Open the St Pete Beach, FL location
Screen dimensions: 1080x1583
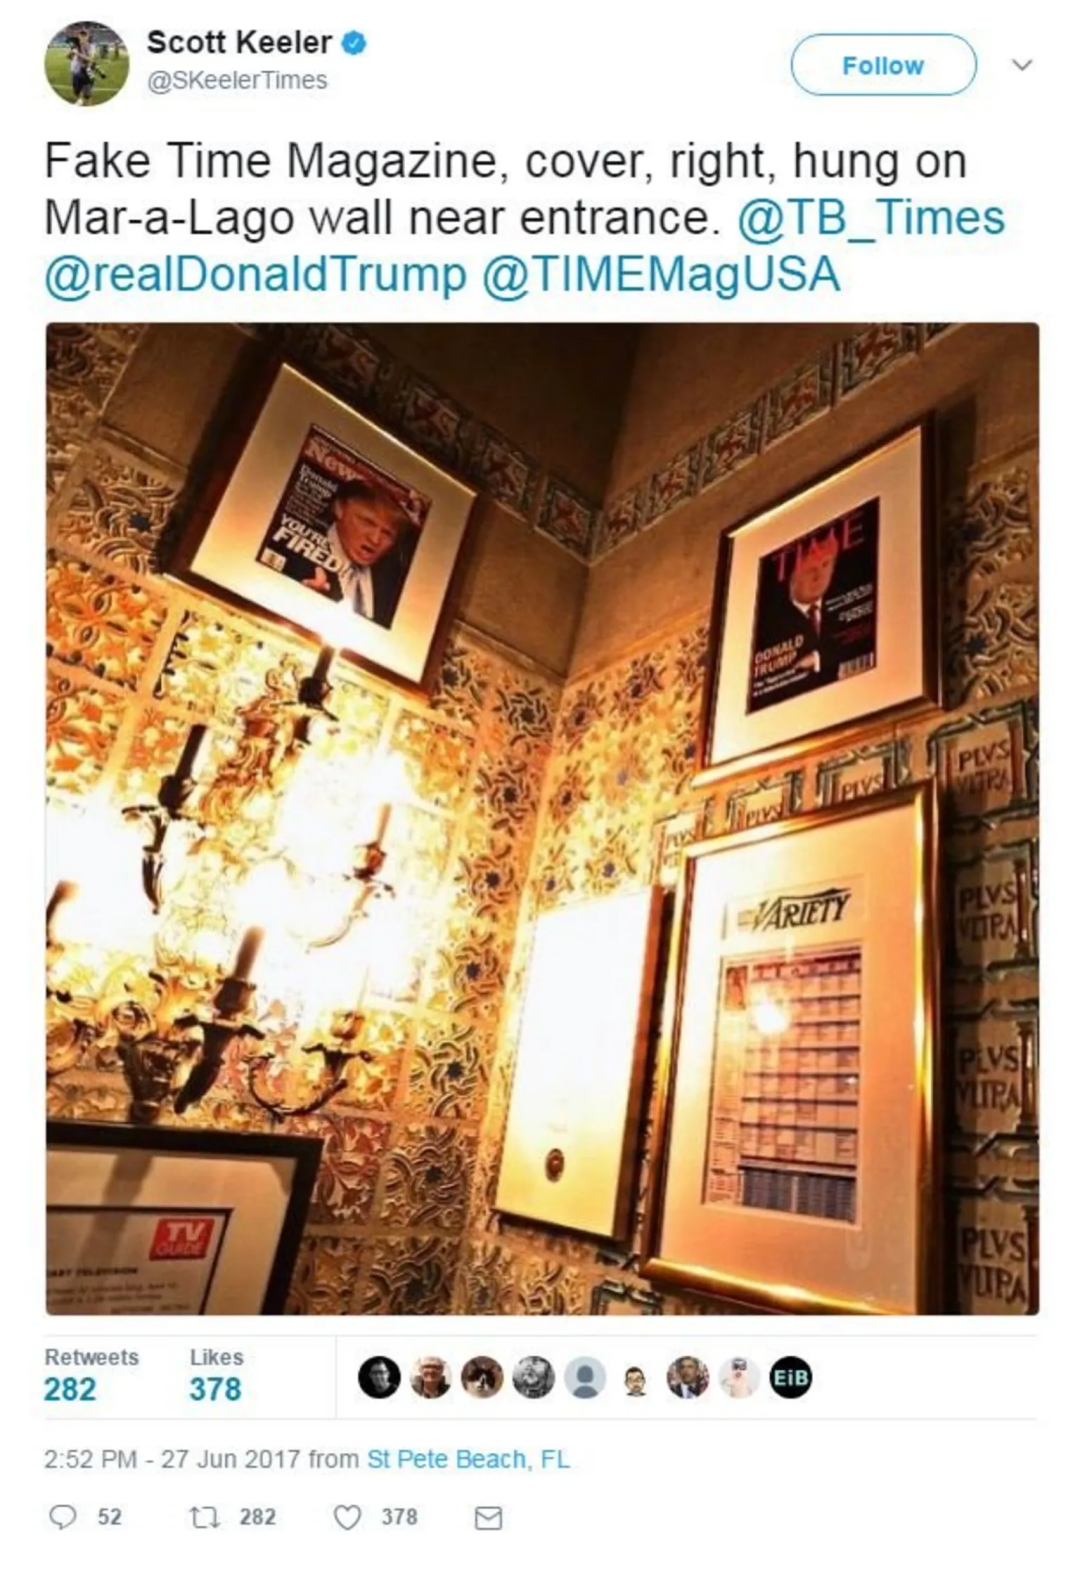pos(468,1459)
